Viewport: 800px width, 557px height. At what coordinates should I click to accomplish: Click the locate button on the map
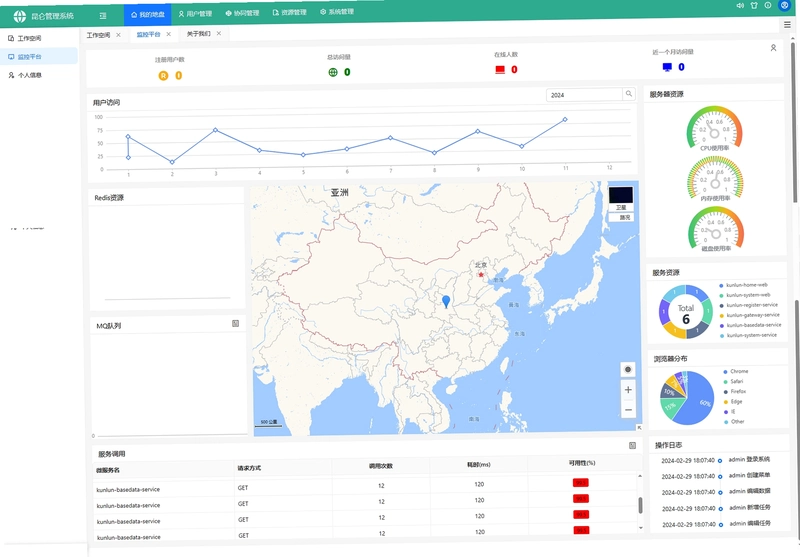[x=628, y=369]
